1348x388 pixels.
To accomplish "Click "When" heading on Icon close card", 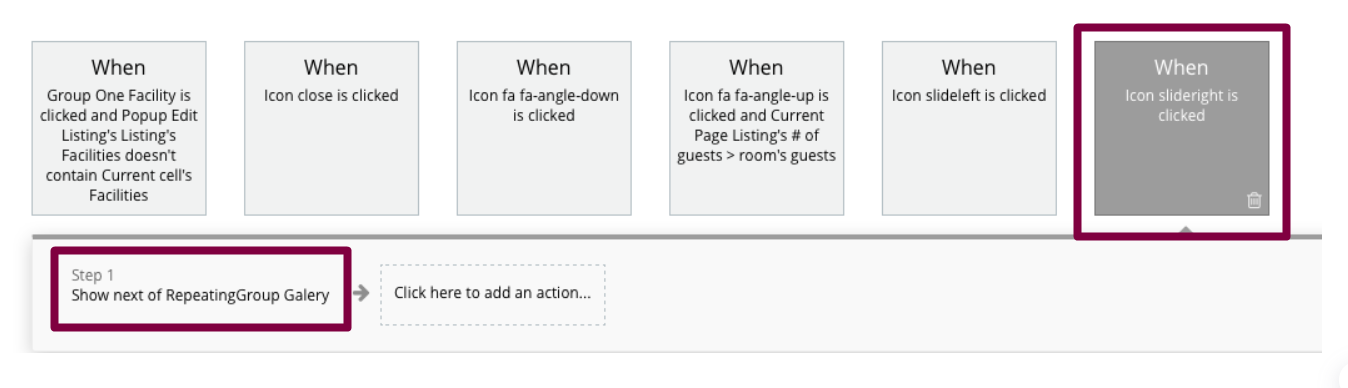I will pos(331,67).
